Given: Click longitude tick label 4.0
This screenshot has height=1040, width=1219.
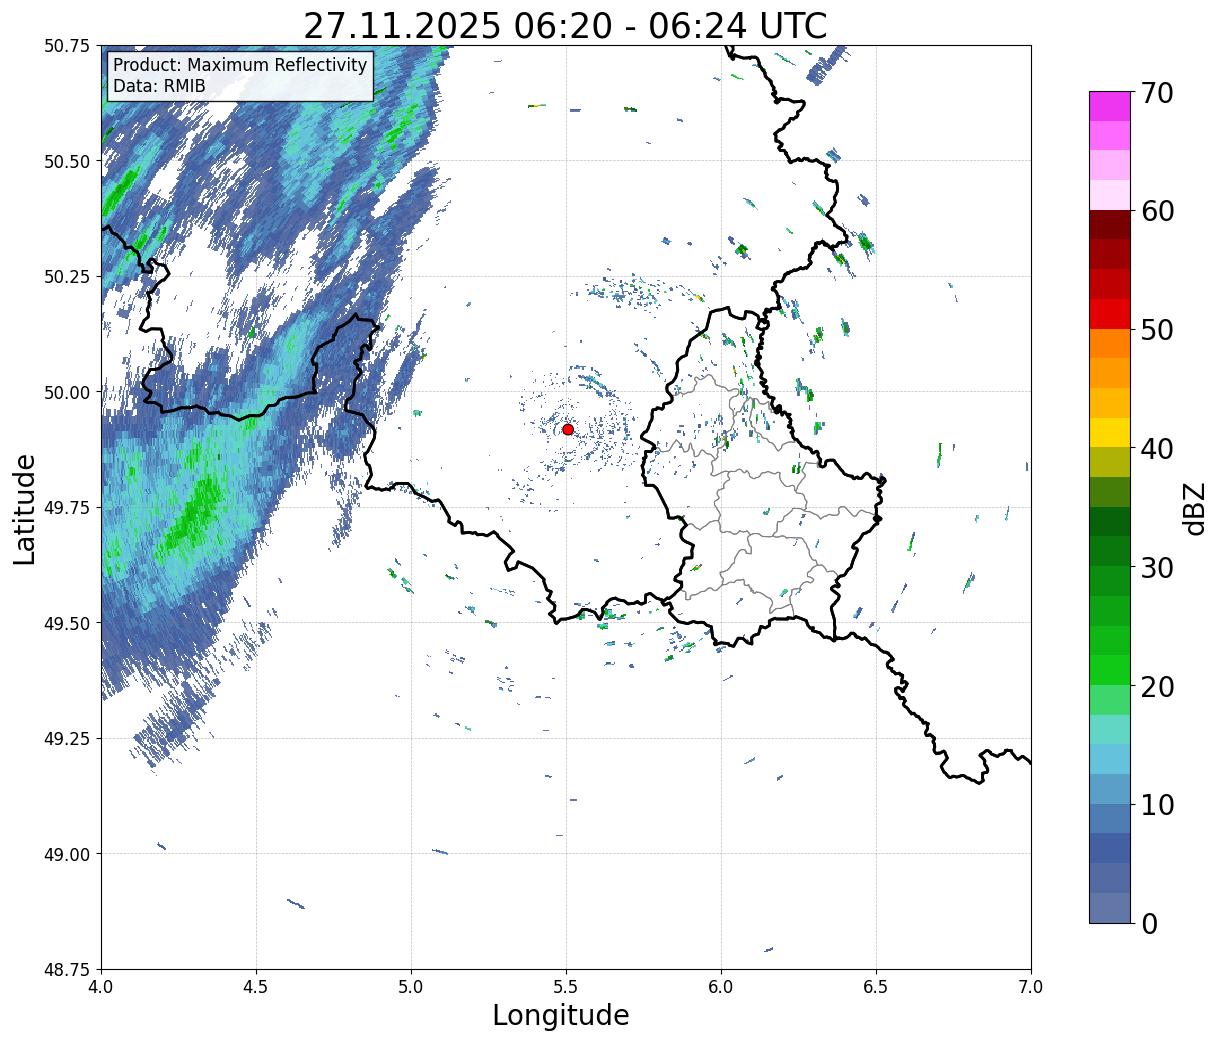Looking at the screenshot, I should [x=101, y=986].
